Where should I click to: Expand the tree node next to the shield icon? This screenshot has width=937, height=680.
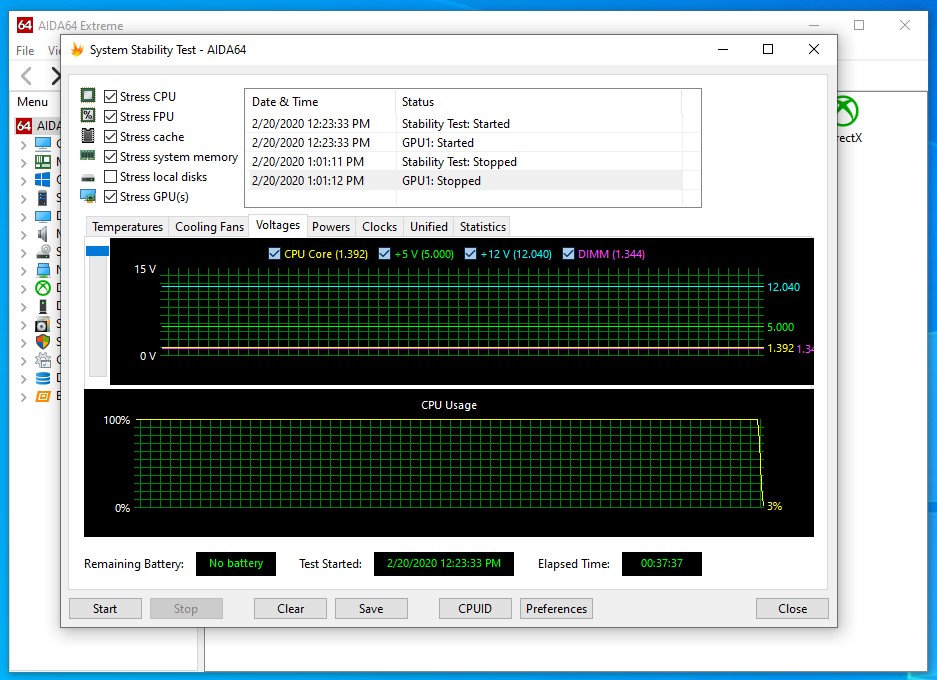(x=24, y=342)
